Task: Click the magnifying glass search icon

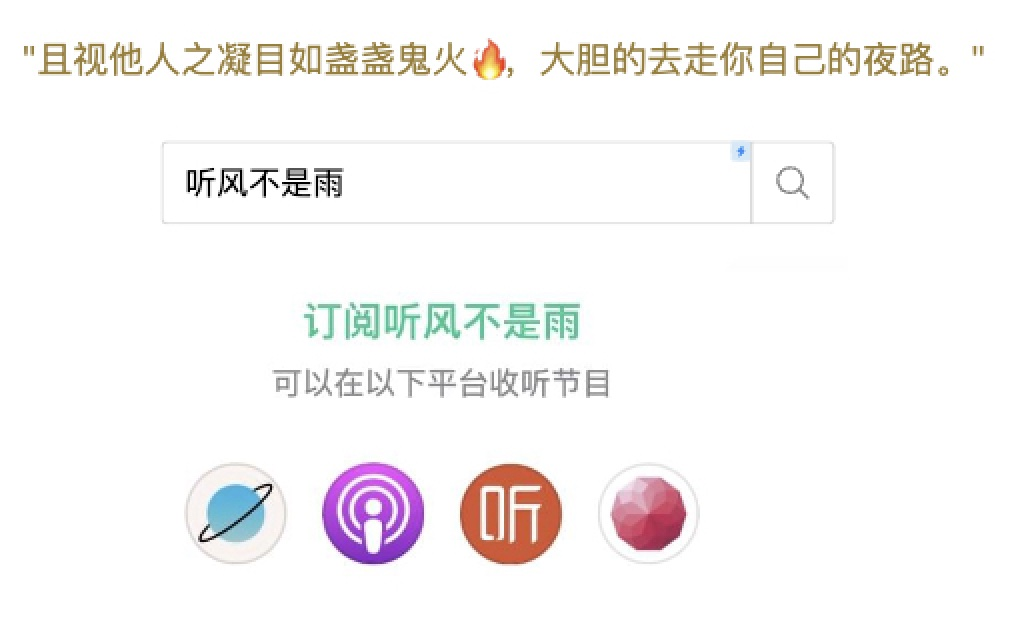Action: pyautogui.click(x=792, y=183)
